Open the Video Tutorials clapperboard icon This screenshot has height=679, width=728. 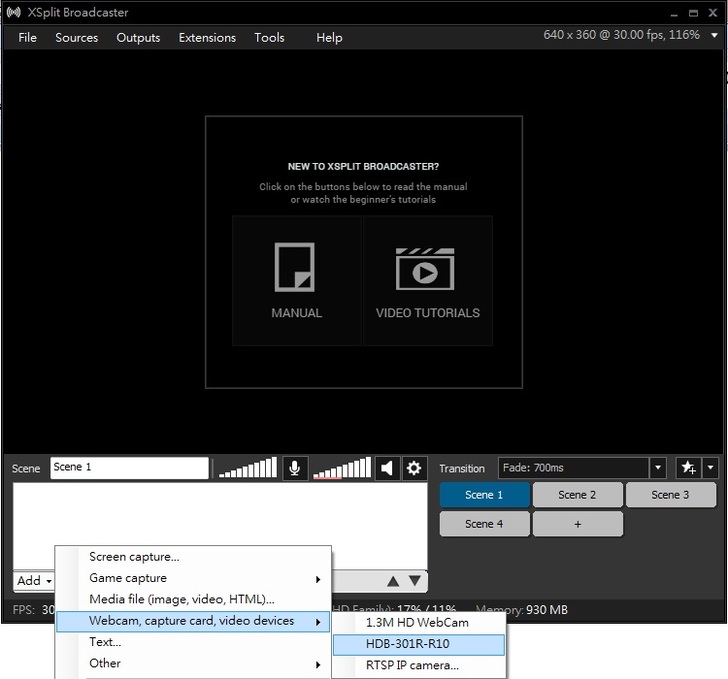click(426, 268)
